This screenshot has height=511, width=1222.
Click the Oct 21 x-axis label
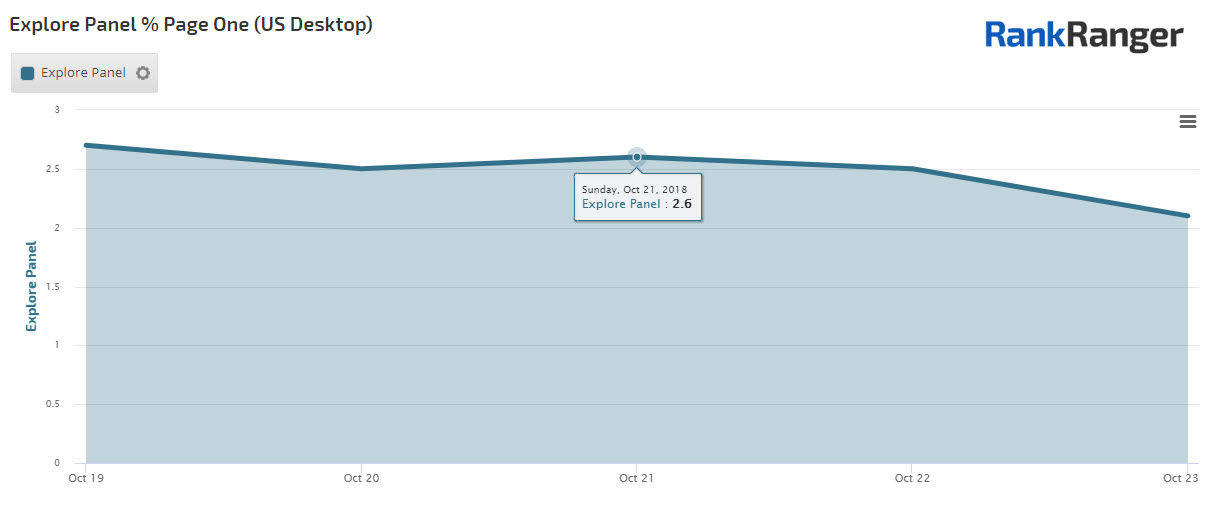636,478
